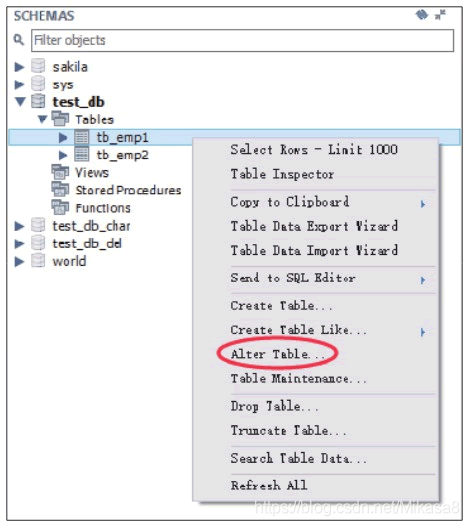This screenshot has height=526, width=469.
Task: Click the tb_emp2 table icon
Action: tap(82, 154)
